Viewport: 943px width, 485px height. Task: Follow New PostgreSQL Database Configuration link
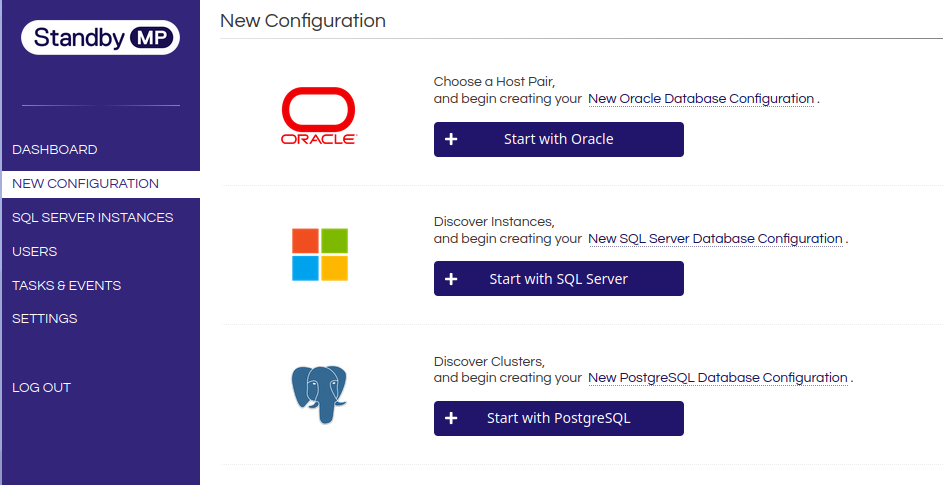pyautogui.click(x=717, y=378)
